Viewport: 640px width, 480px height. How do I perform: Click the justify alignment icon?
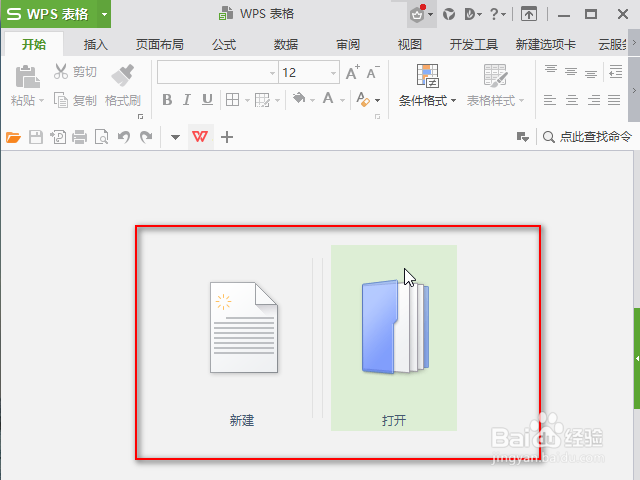(614, 100)
